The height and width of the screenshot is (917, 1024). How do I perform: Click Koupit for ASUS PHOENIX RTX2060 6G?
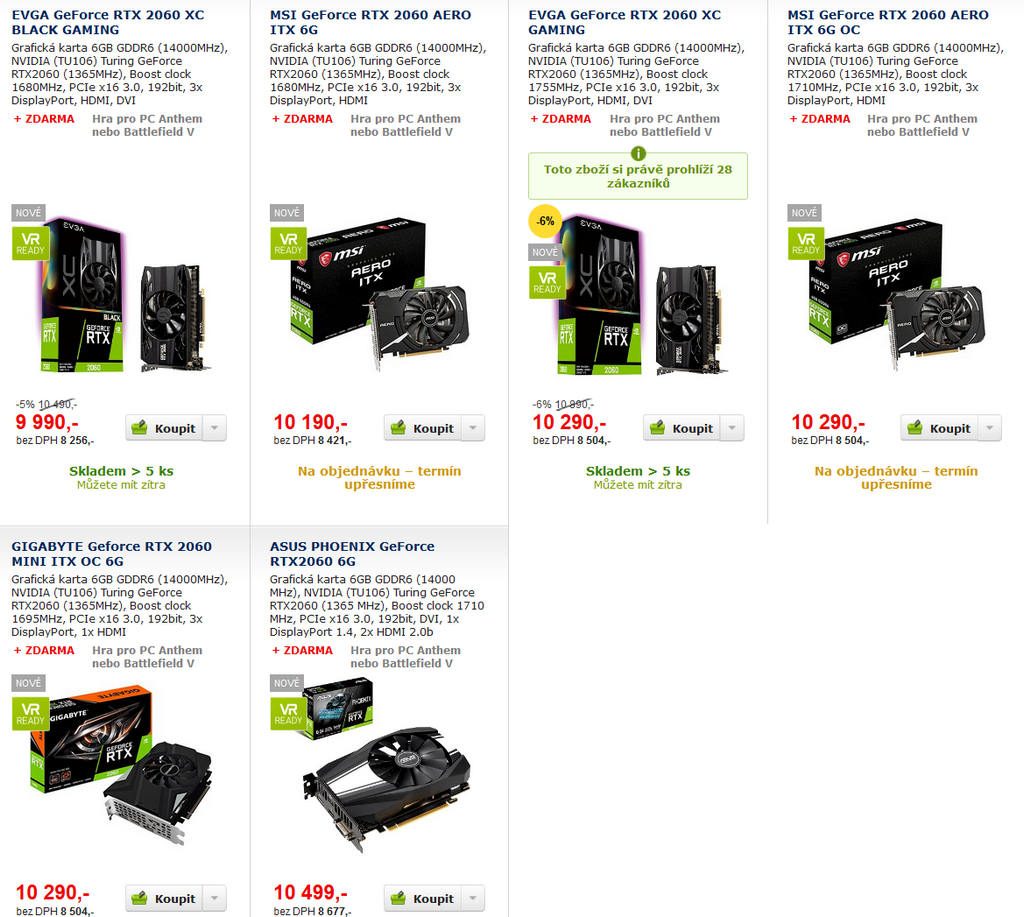(423, 899)
